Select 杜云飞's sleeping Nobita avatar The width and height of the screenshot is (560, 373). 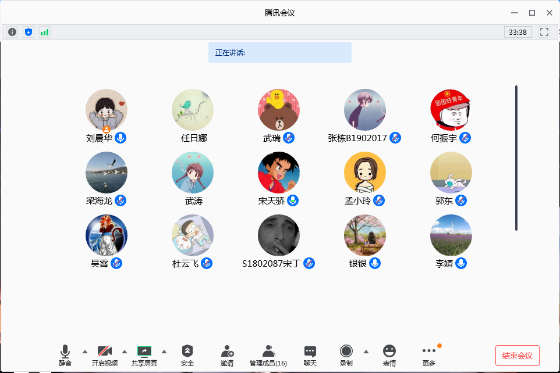193,235
